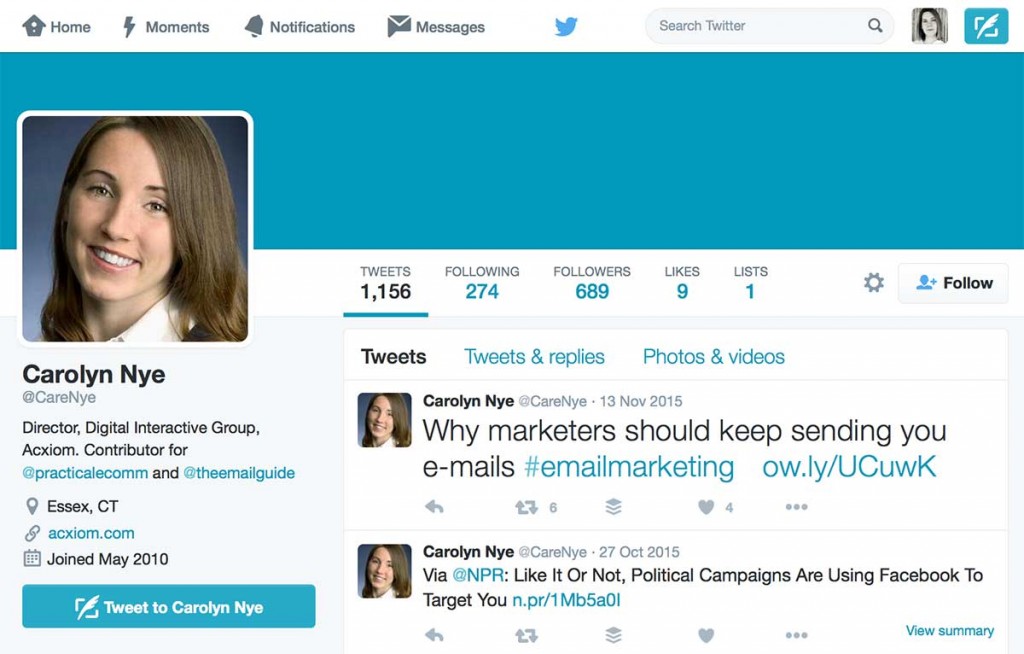Open Home from the navigation bar
This screenshot has width=1024, height=654.
pyautogui.click(x=56, y=27)
